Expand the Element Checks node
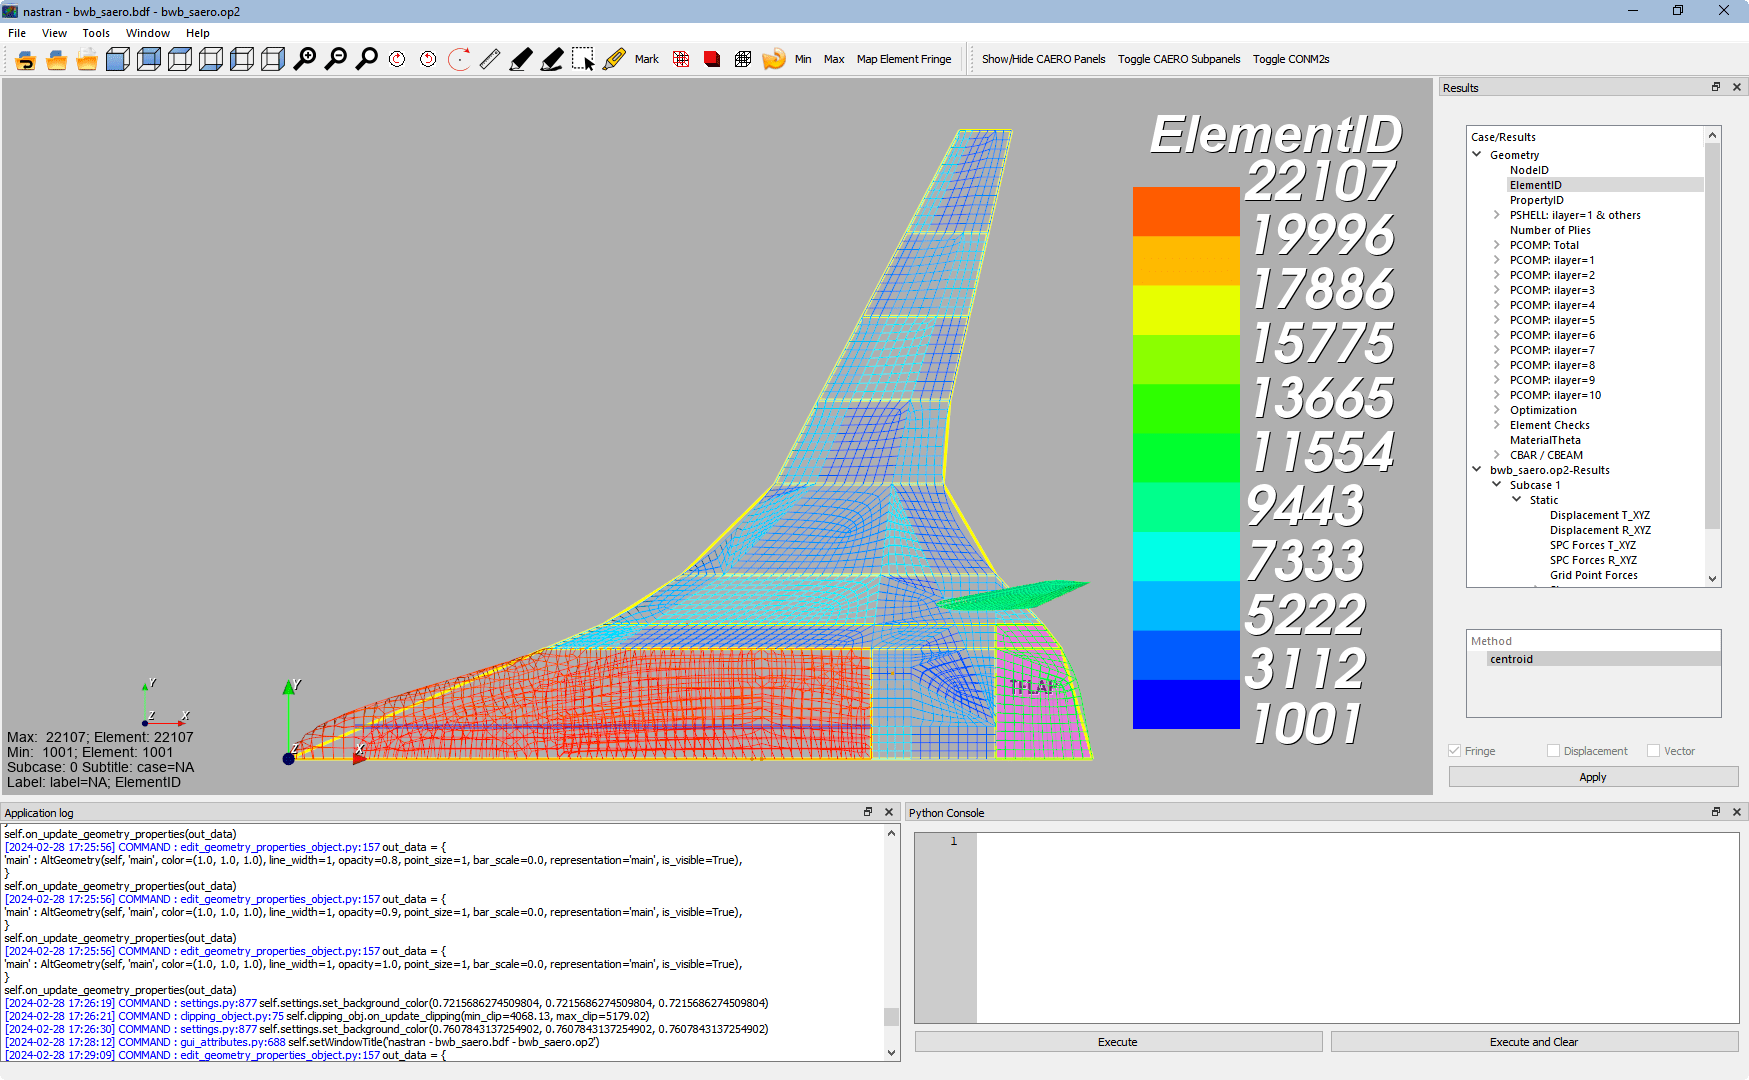Viewport: 1749px width, 1080px height. (x=1497, y=425)
